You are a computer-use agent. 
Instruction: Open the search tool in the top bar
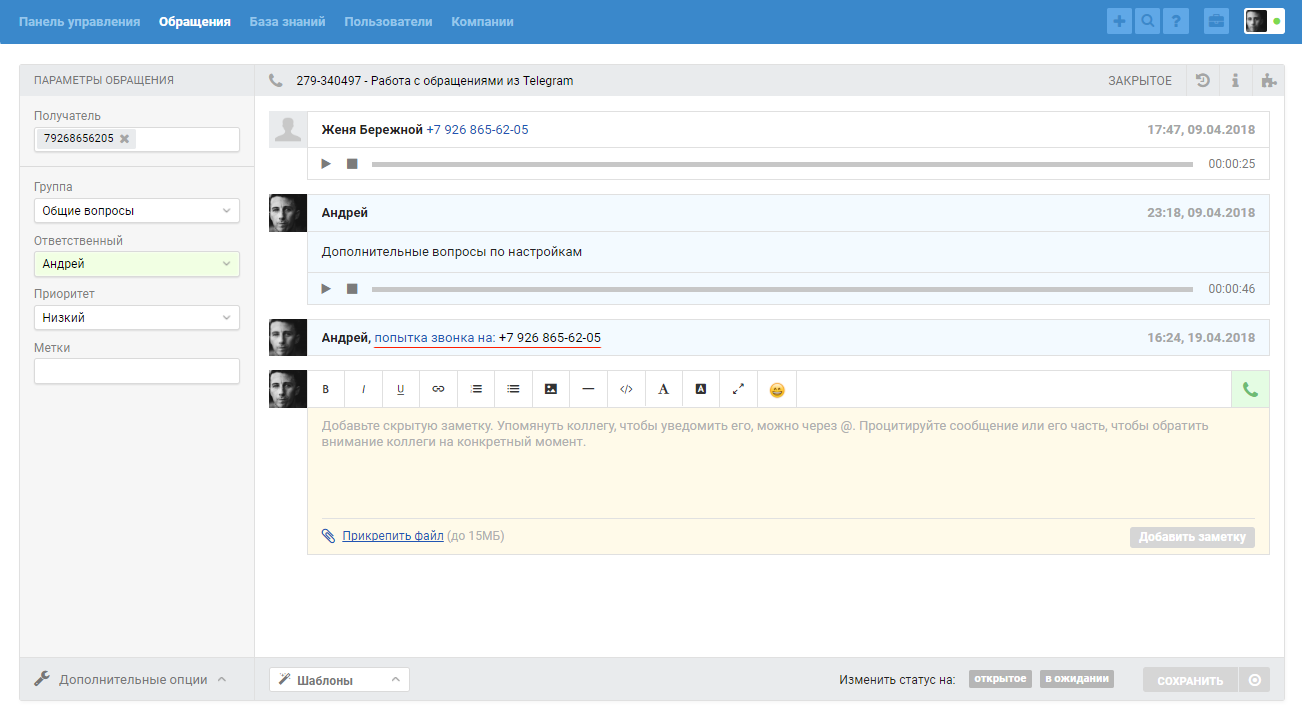1147,19
